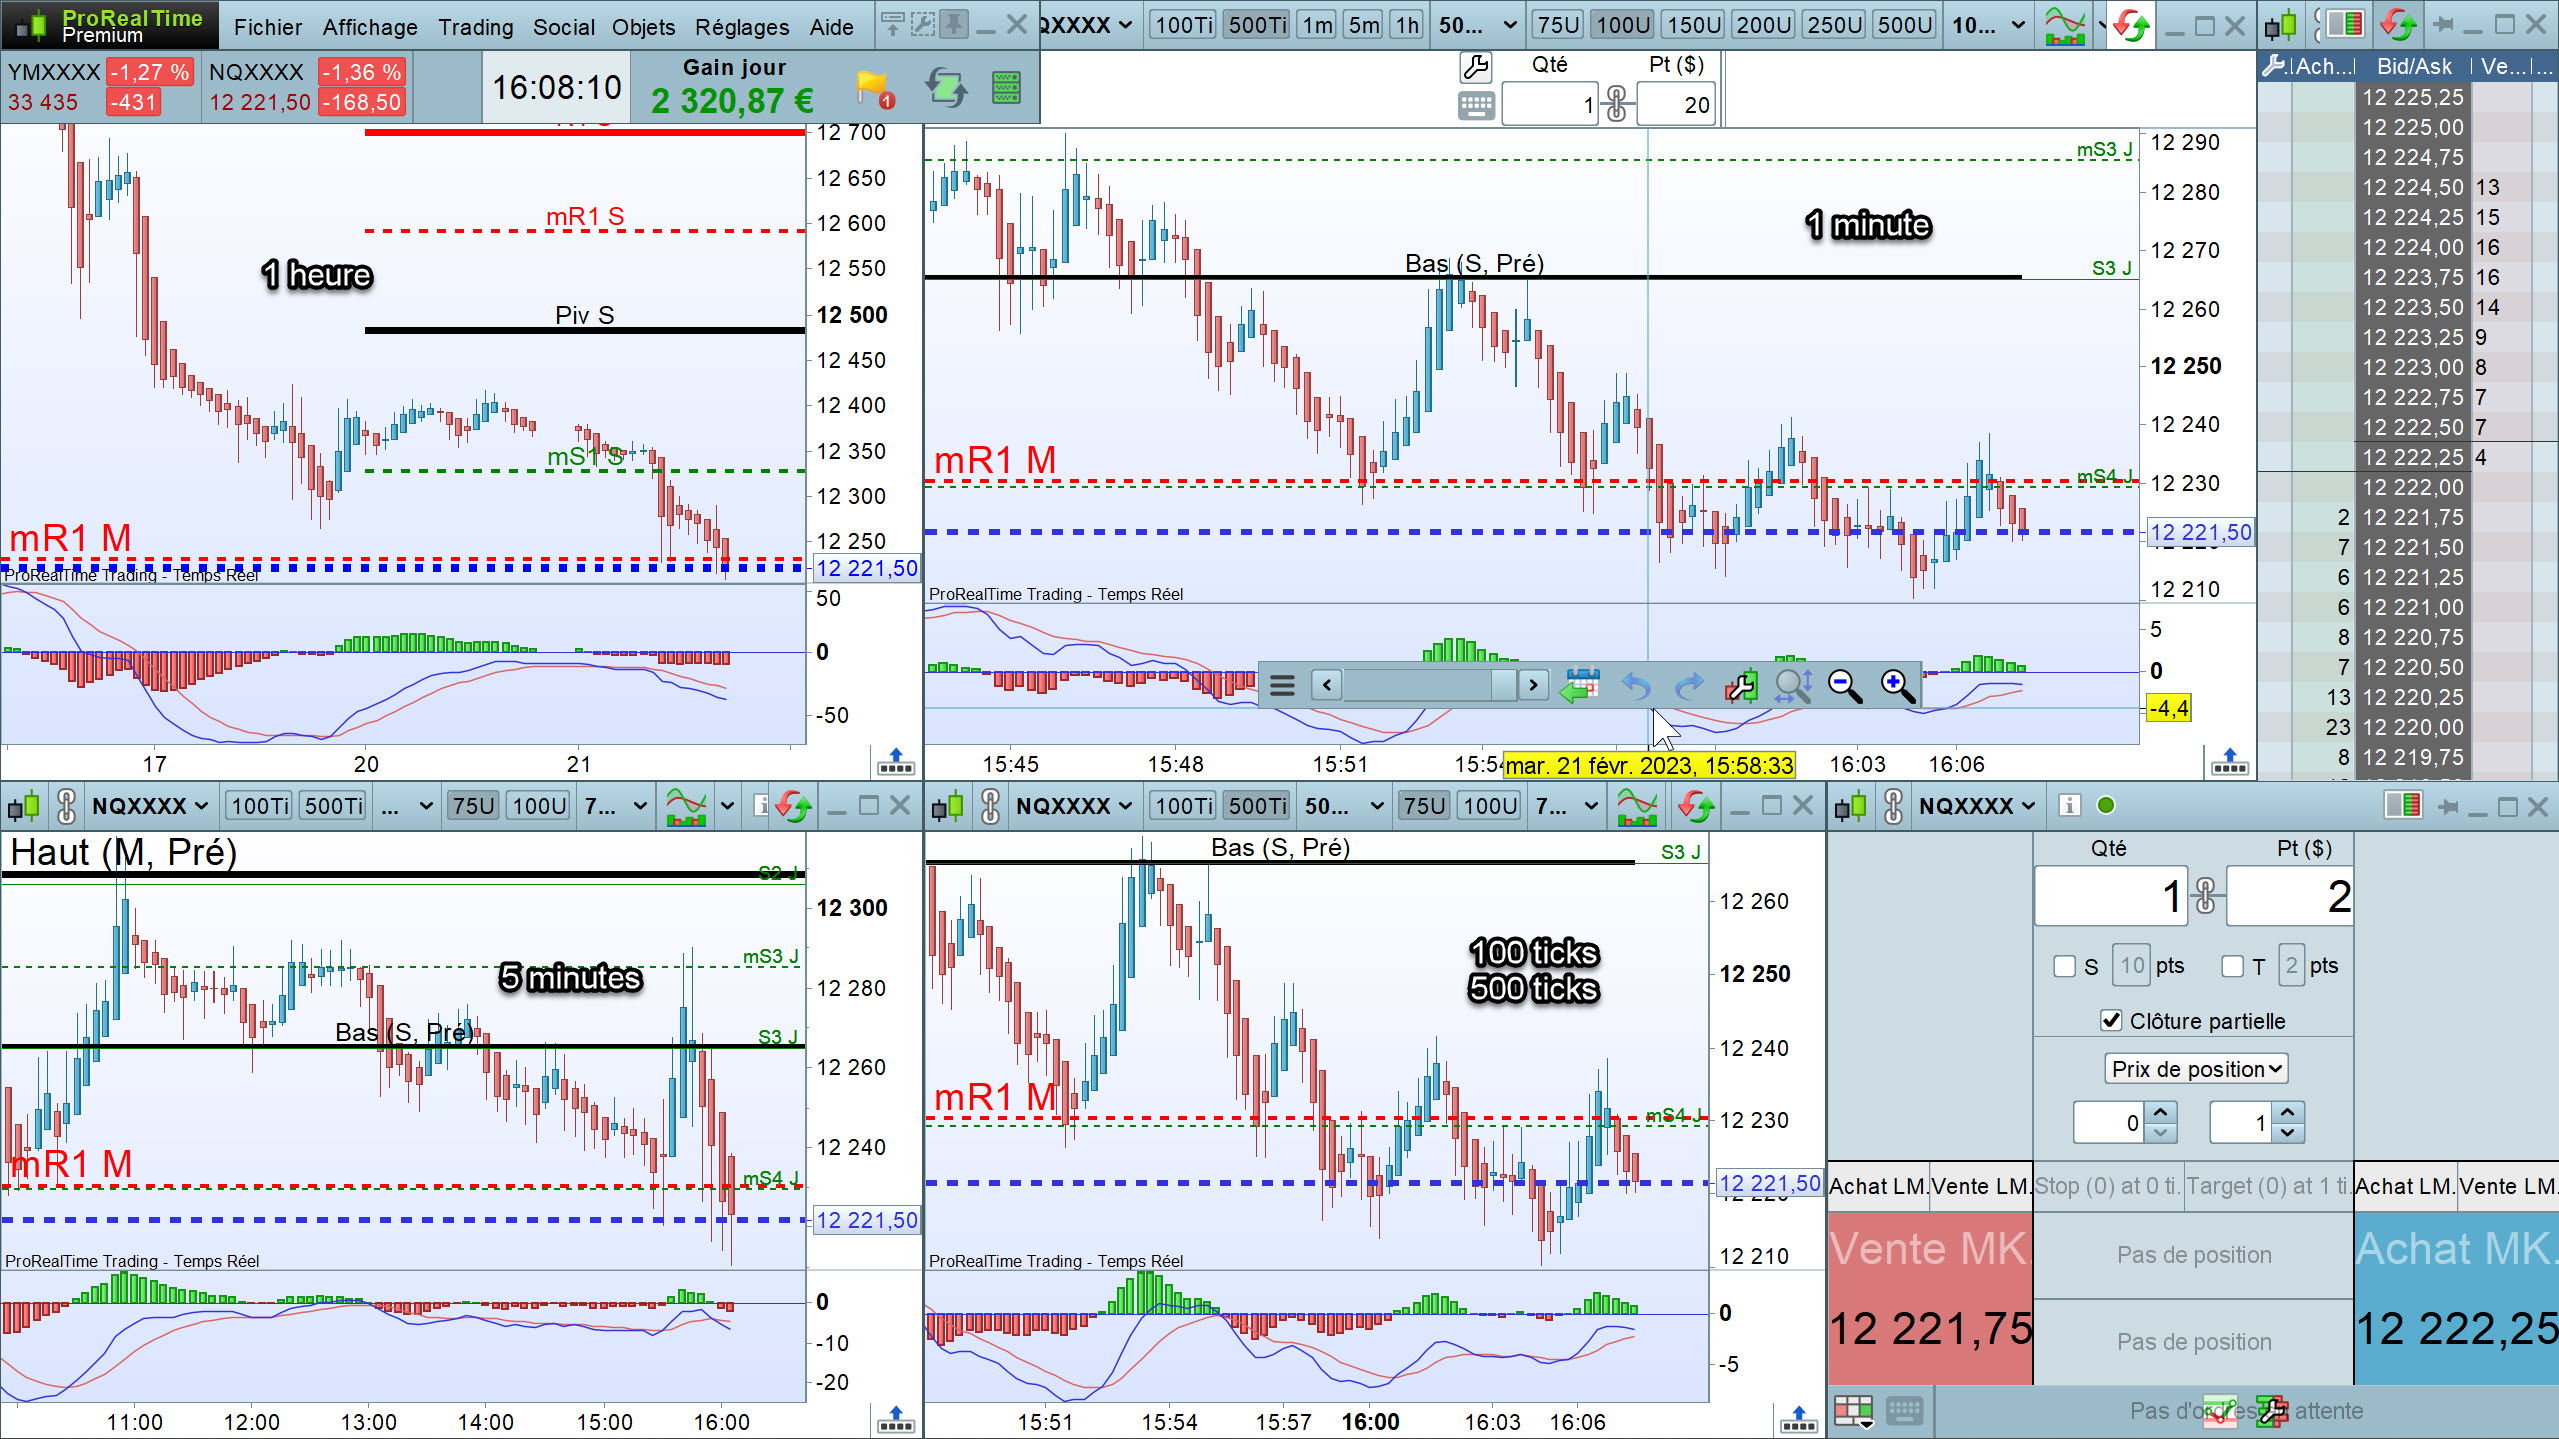Click wrench icon above Qté field

(x=1475, y=67)
